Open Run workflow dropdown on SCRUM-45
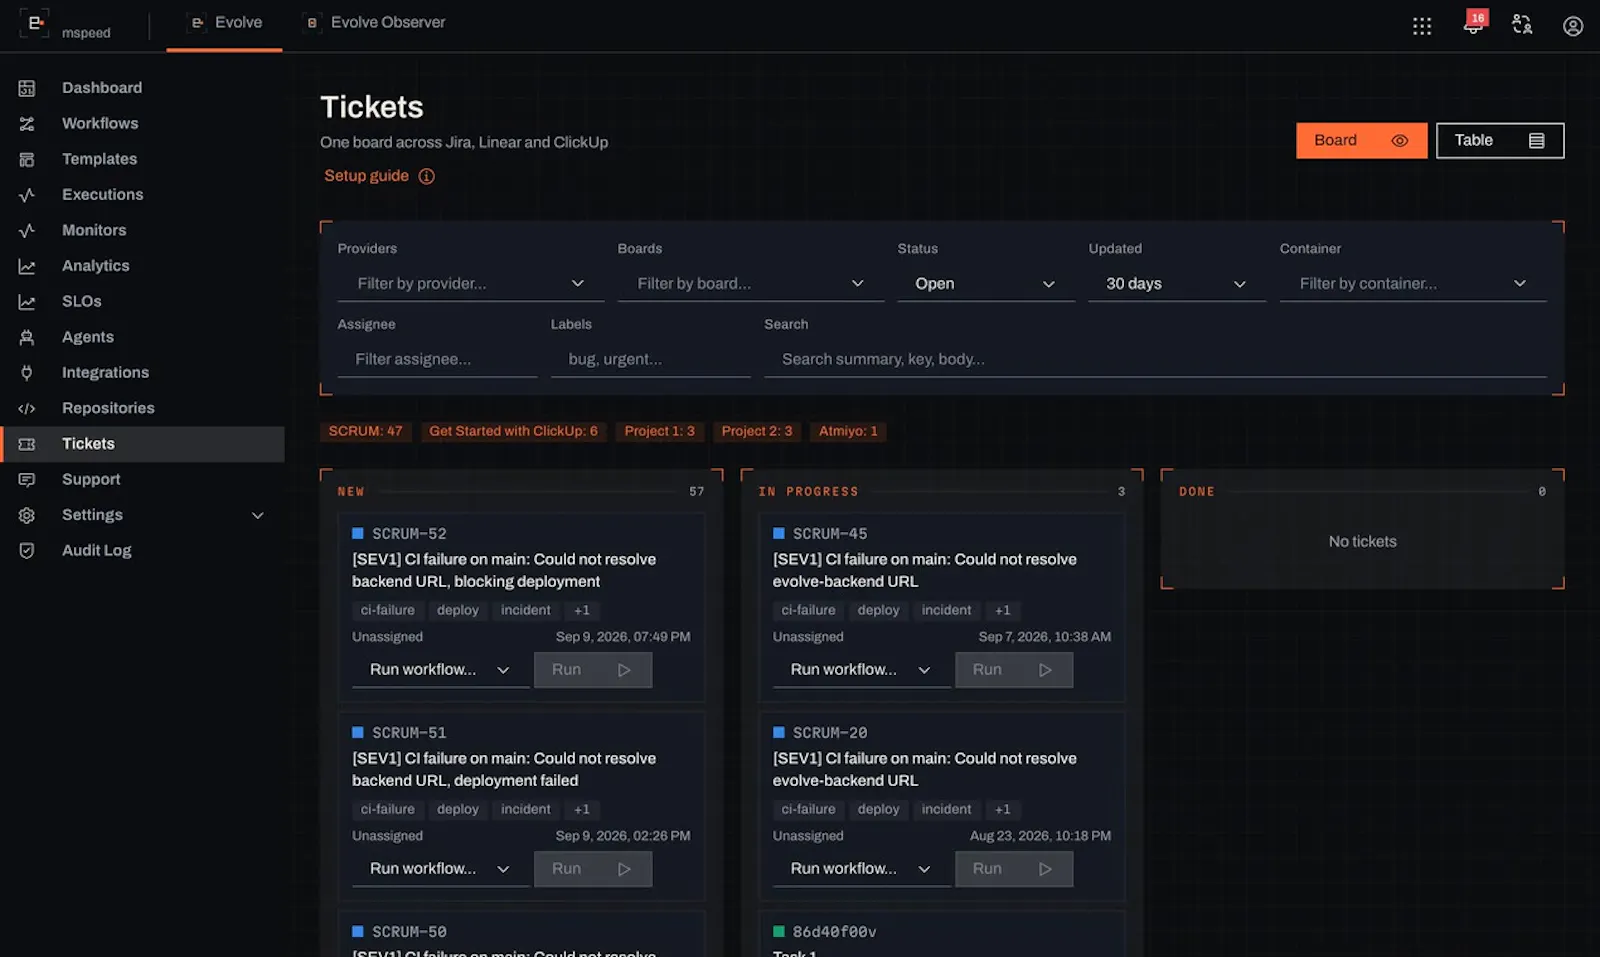 pyautogui.click(x=861, y=670)
